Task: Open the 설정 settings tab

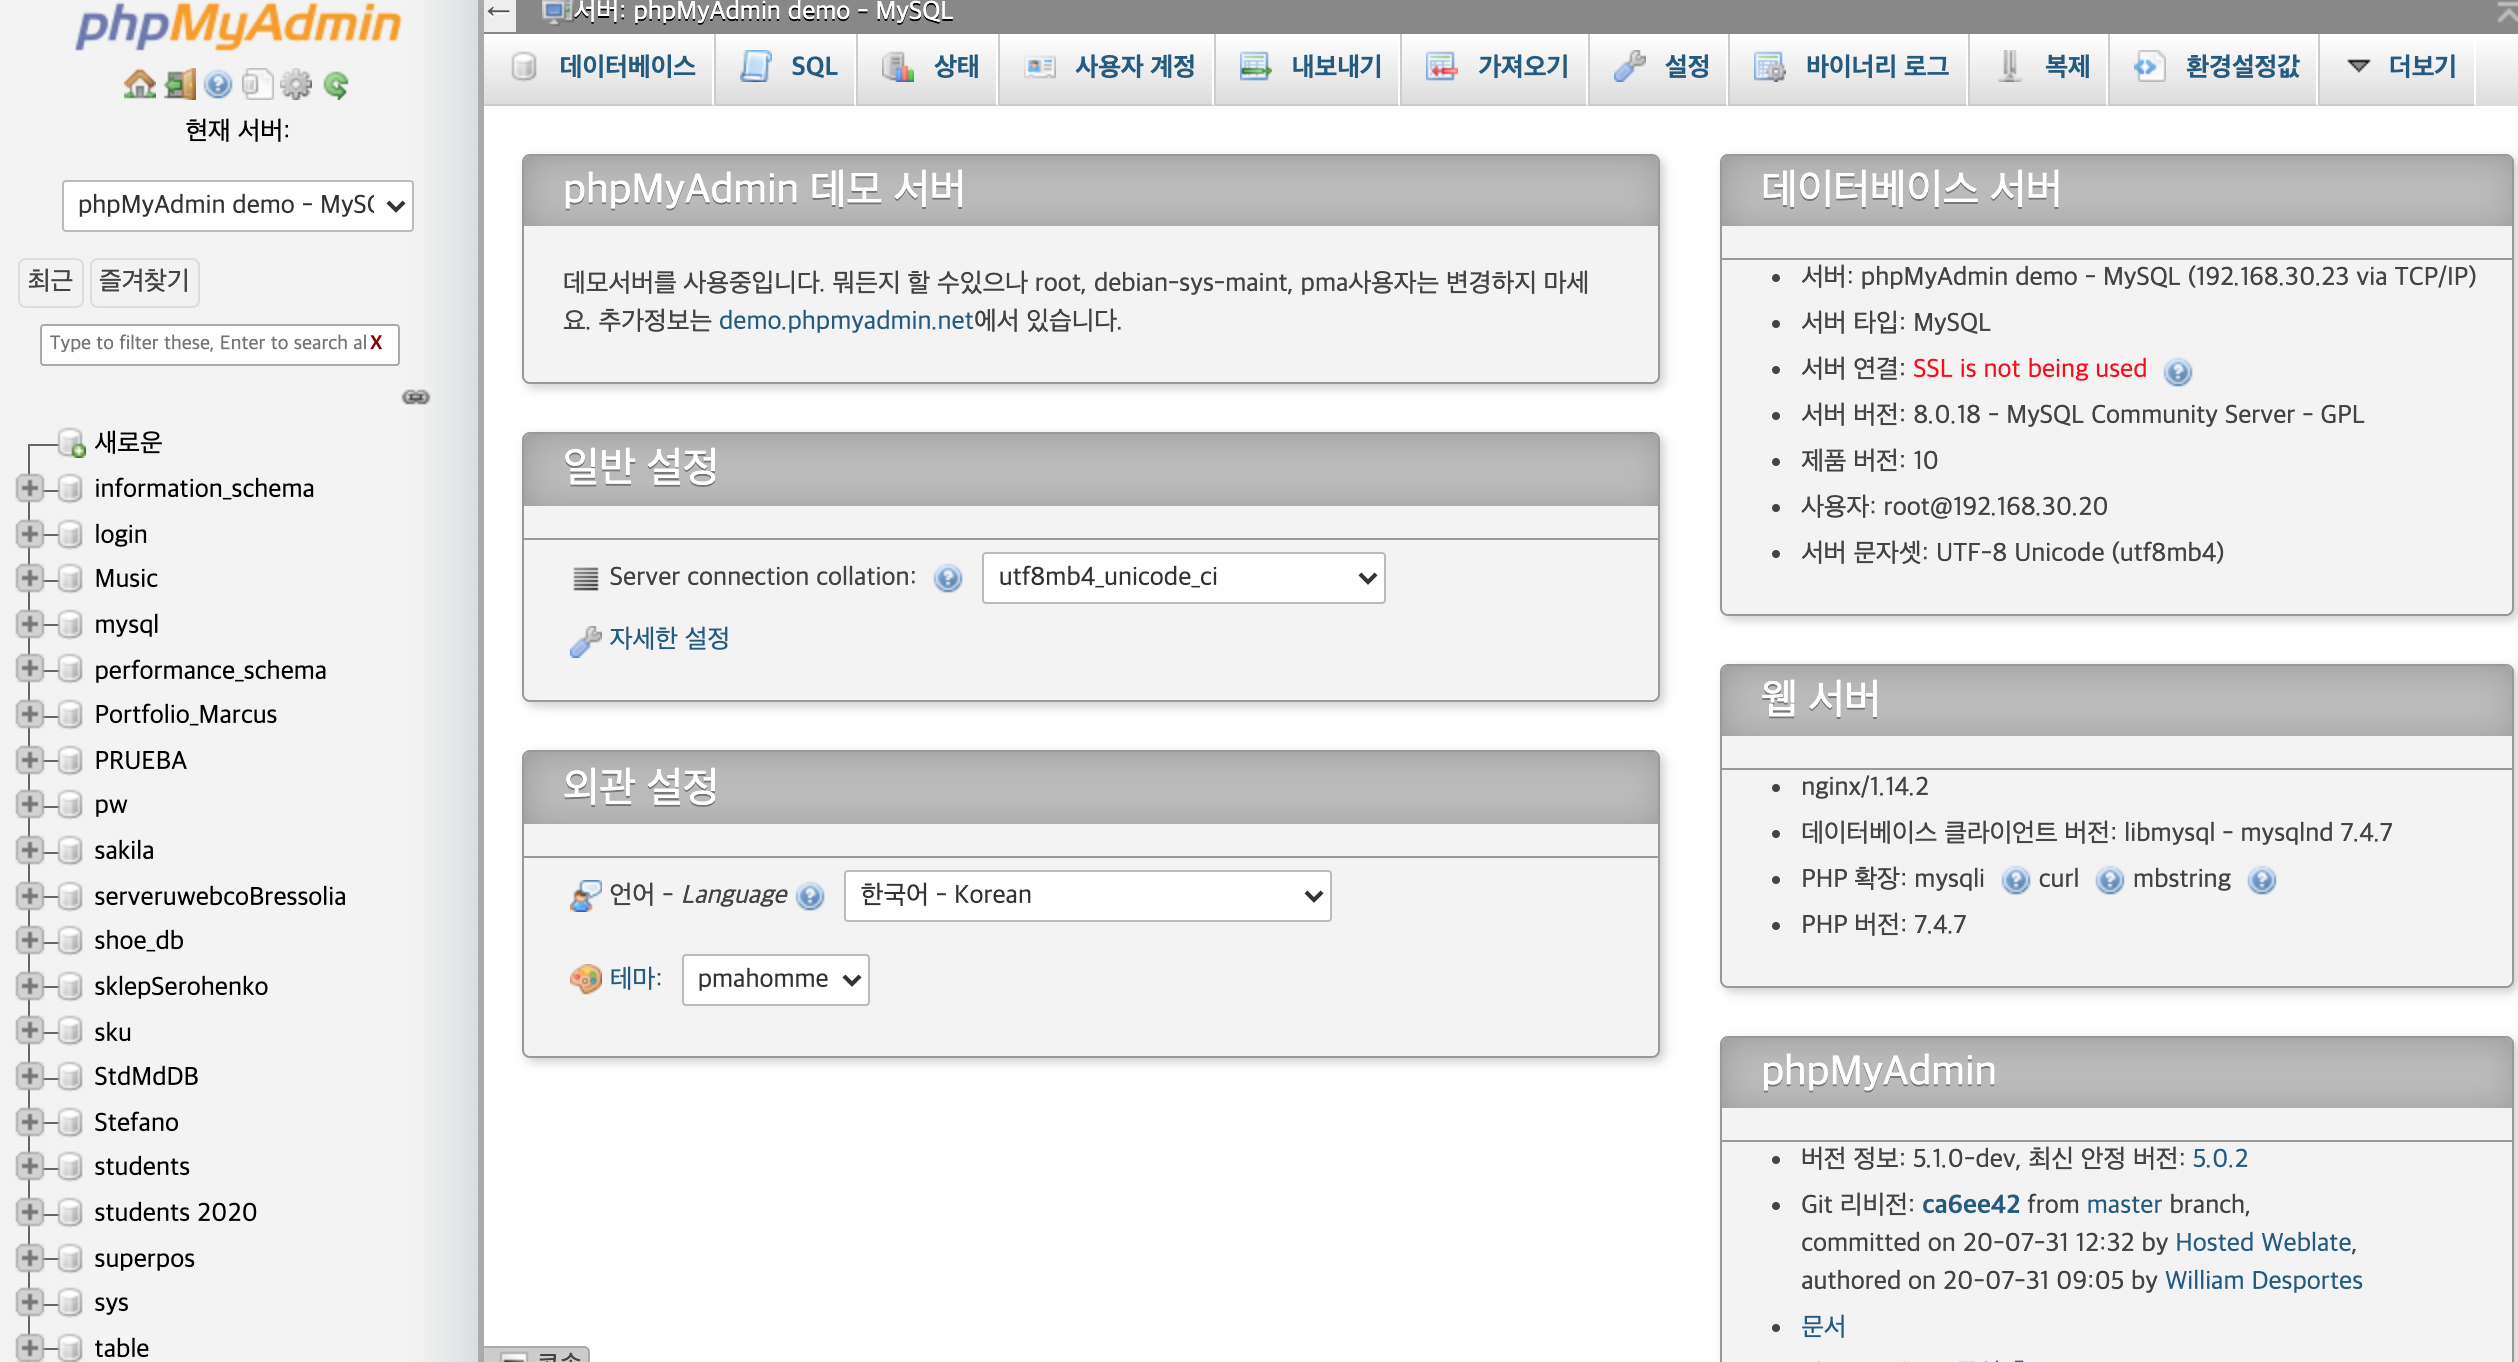Action: click(x=1660, y=67)
